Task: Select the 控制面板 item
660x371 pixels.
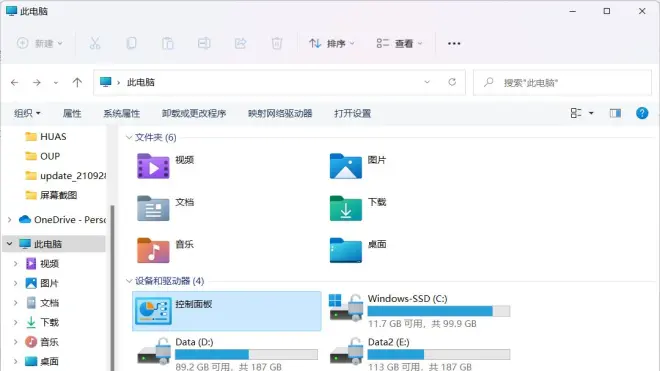Action: 227,311
